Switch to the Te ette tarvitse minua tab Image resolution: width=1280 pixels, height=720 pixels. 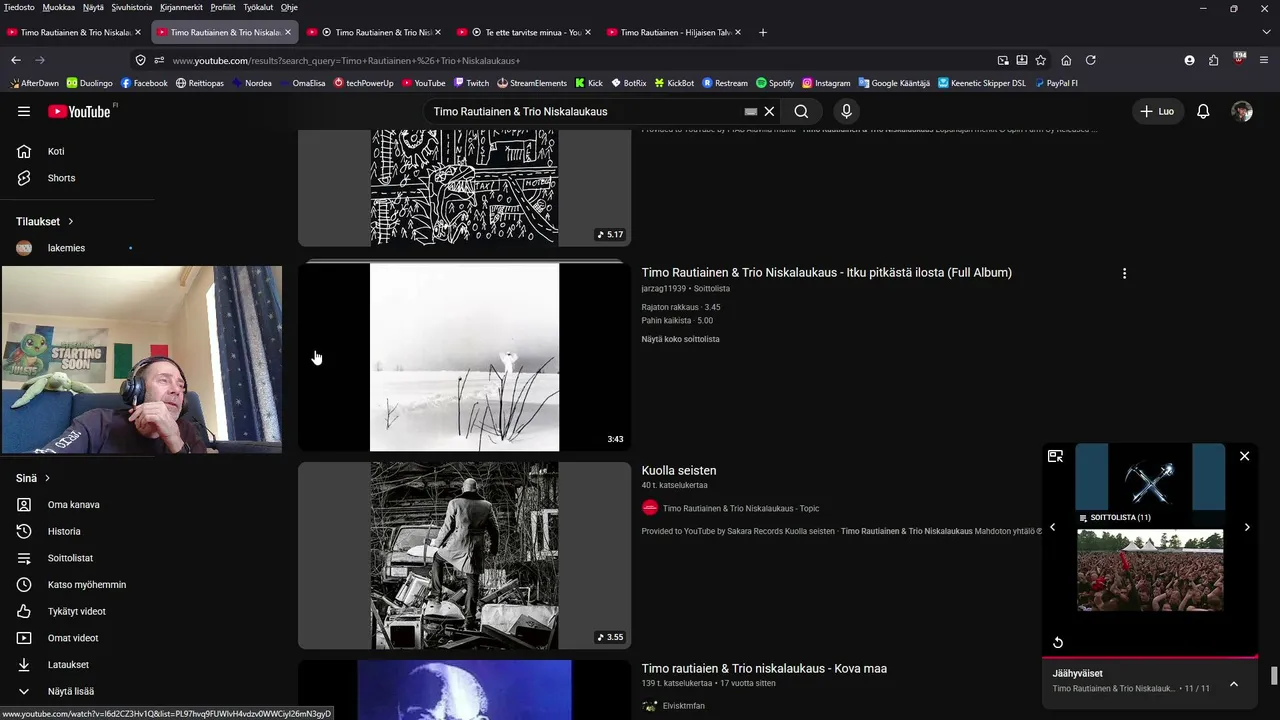point(524,32)
